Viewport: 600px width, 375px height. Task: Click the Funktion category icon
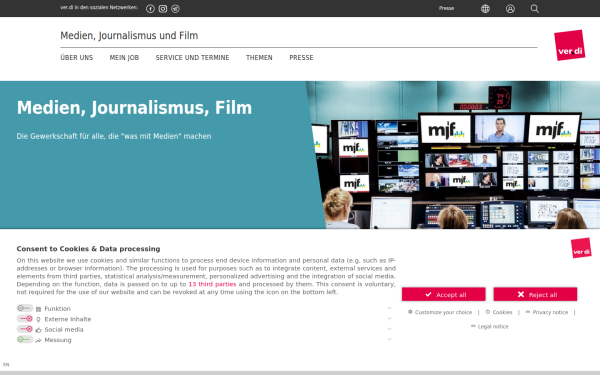pos(38,309)
